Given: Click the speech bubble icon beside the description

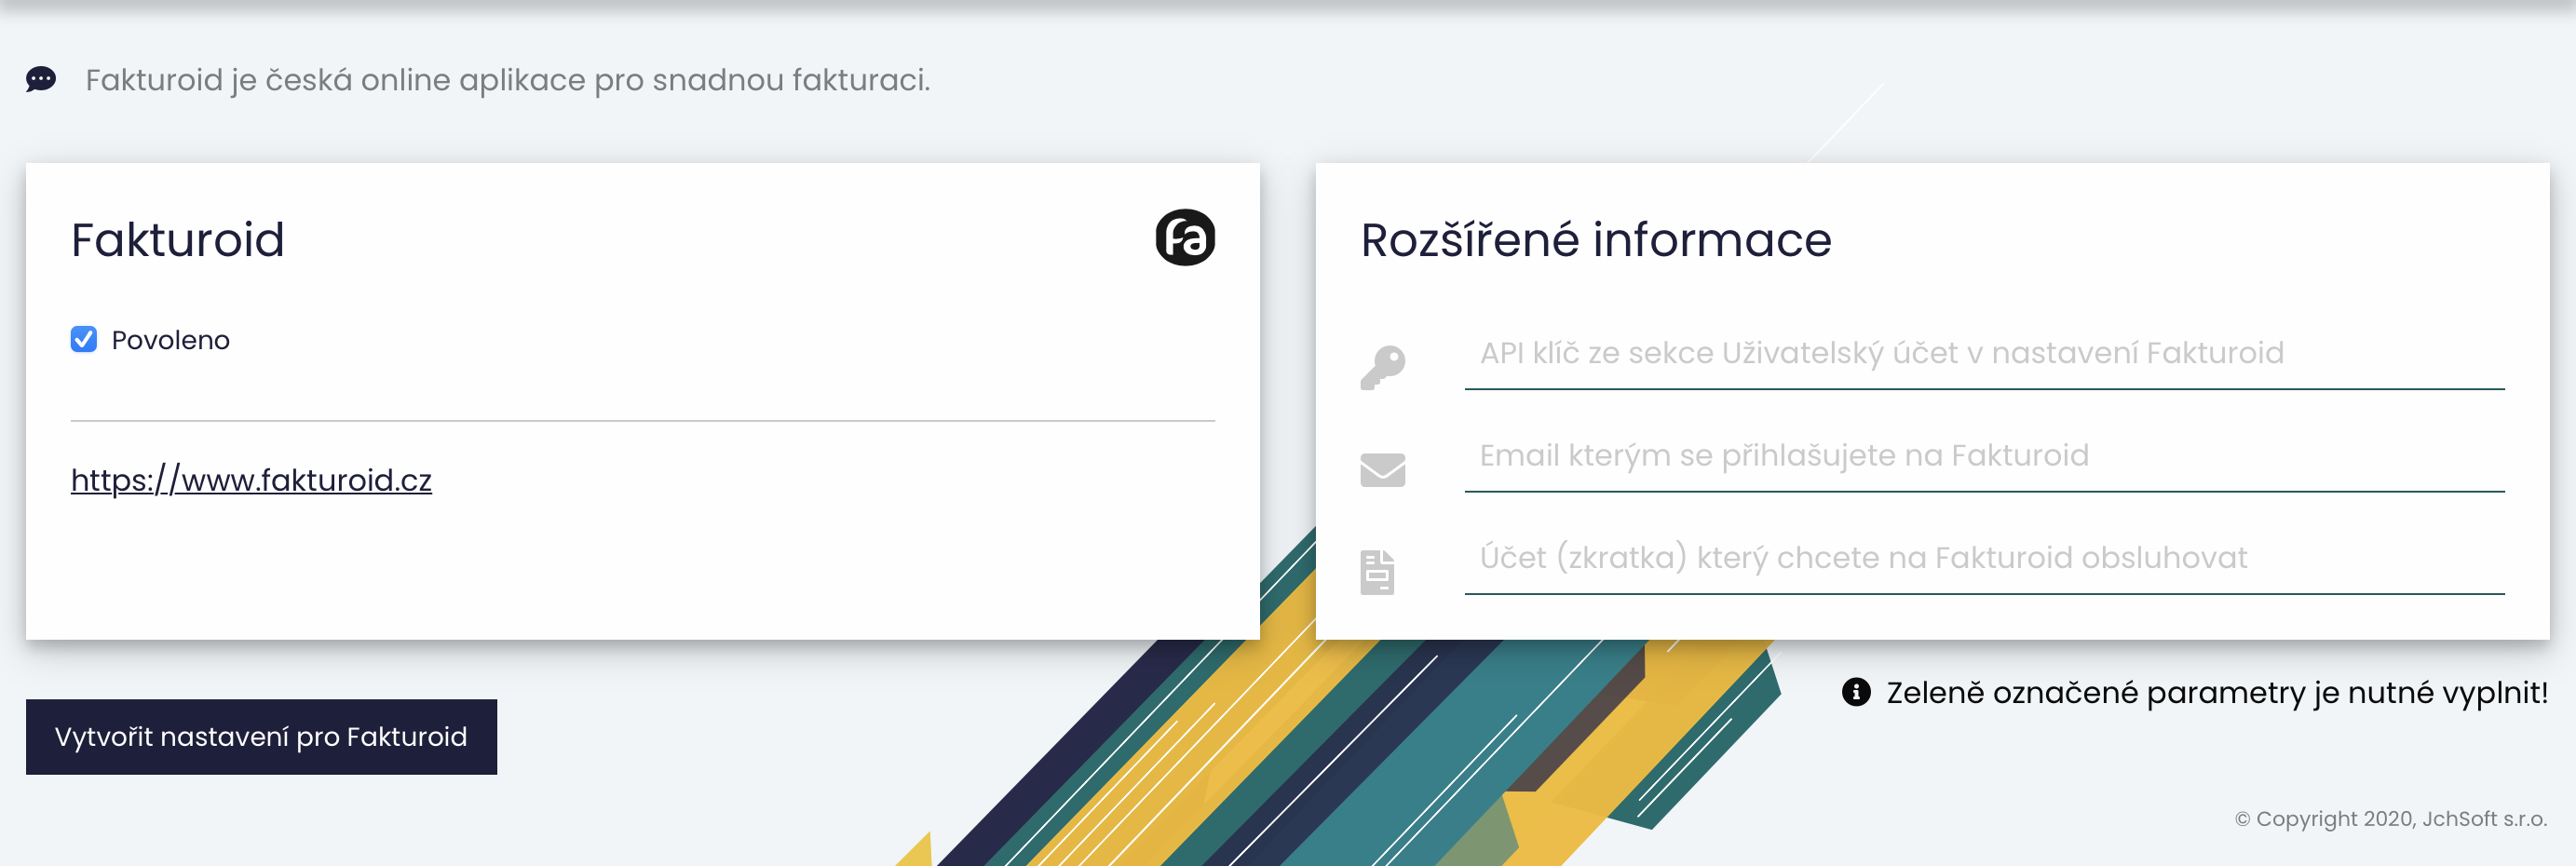Looking at the screenshot, I should tap(41, 79).
